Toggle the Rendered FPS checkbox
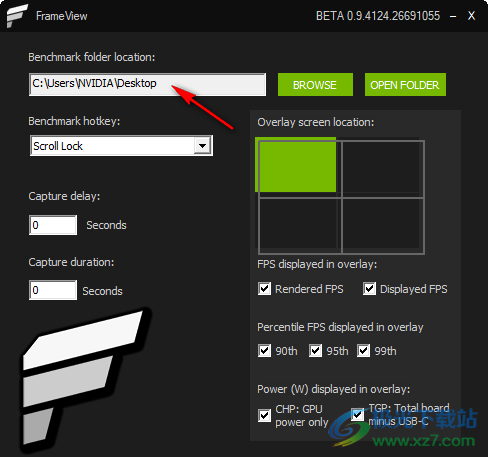Screen dimensions: 488x457 [x=264, y=289]
